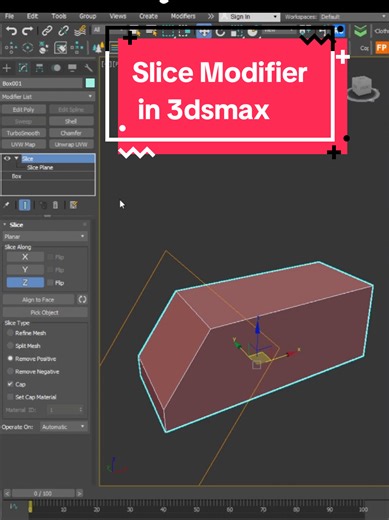Click the Redo arrow icon
This screenshot has width=389, height=520.
[27, 31]
